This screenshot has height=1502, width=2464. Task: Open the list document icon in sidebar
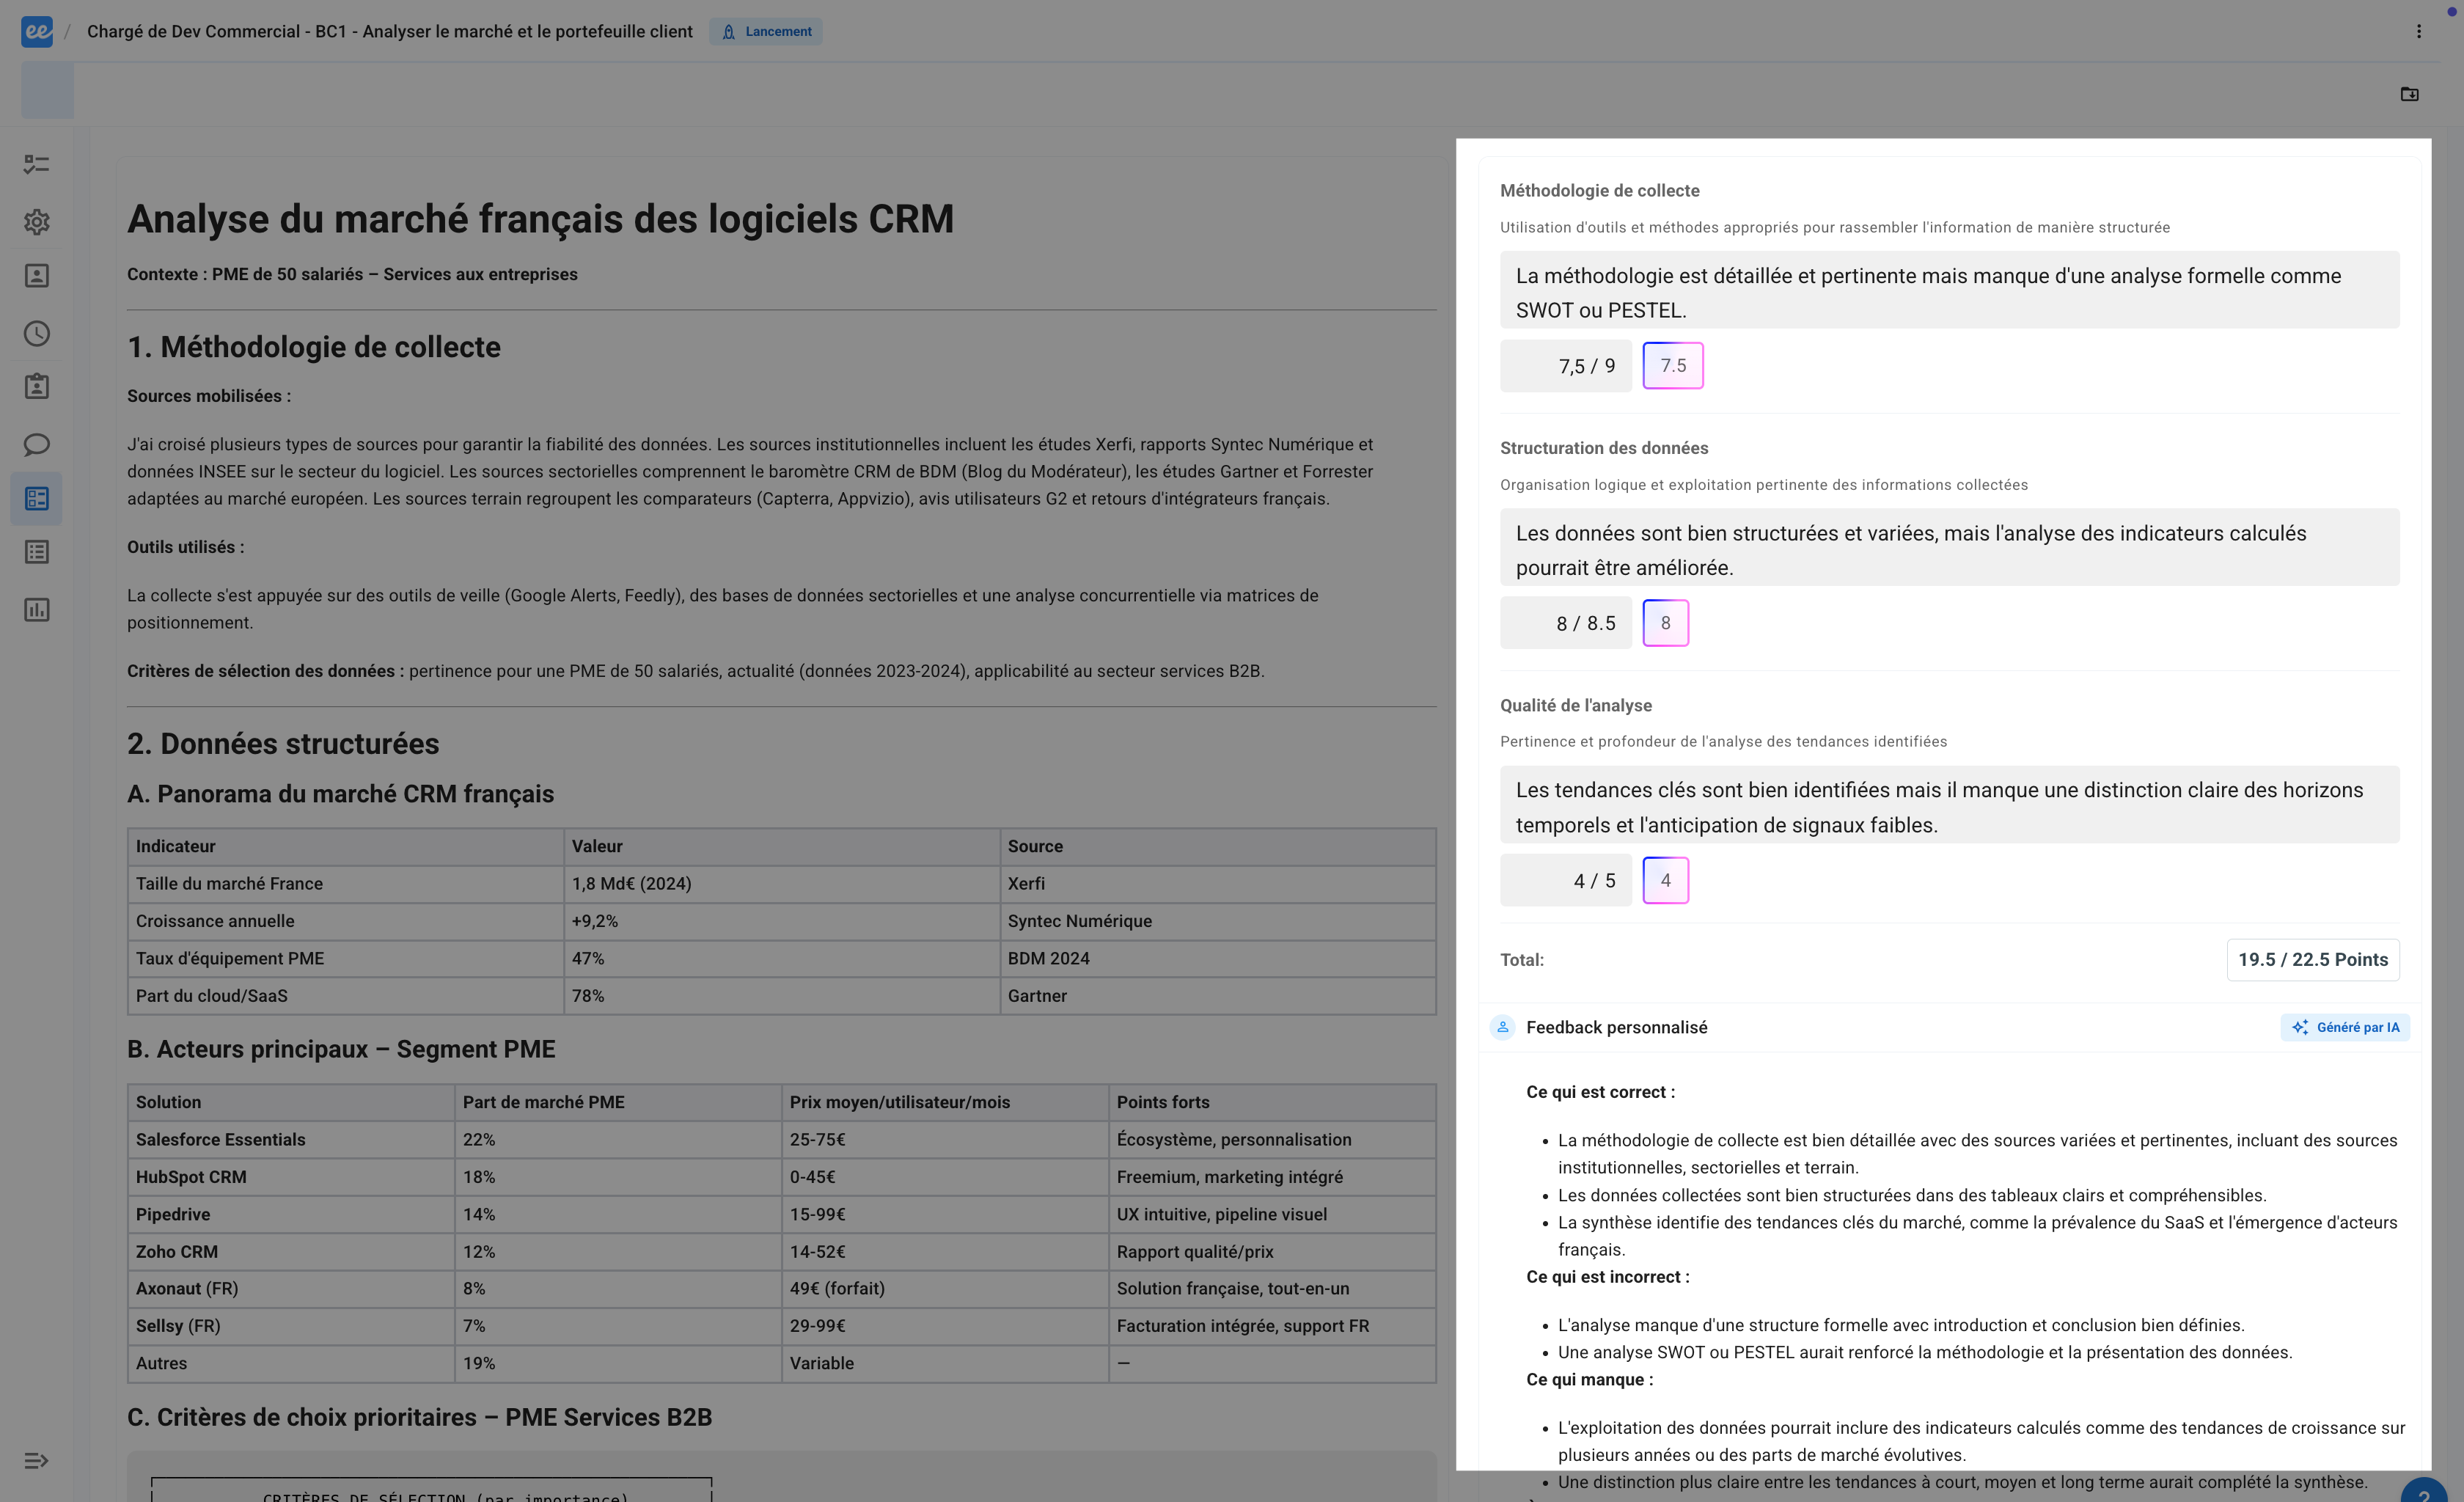[37, 552]
